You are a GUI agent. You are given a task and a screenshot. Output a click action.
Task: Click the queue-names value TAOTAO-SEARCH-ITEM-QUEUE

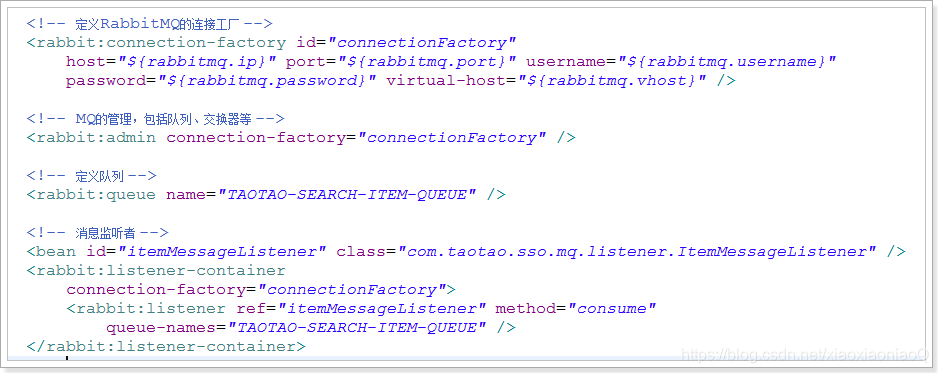point(357,328)
